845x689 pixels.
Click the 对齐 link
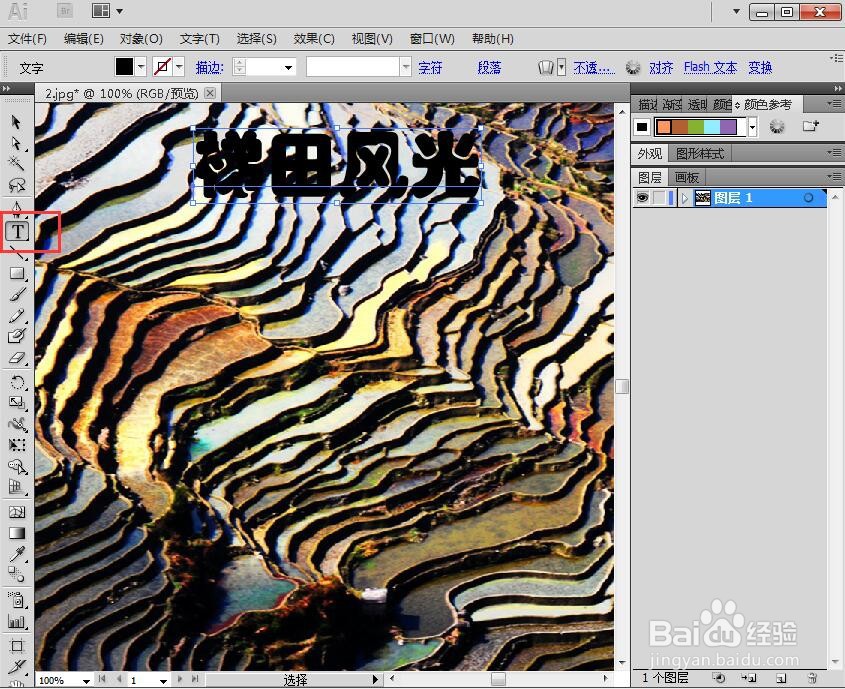click(x=661, y=67)
